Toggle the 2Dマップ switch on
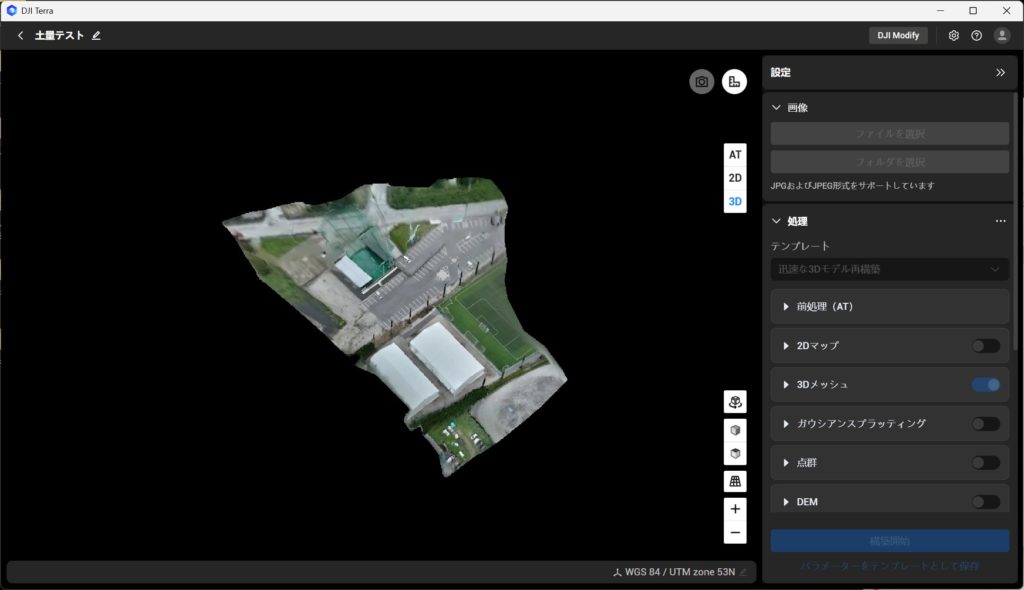 [x=985, y=346]
